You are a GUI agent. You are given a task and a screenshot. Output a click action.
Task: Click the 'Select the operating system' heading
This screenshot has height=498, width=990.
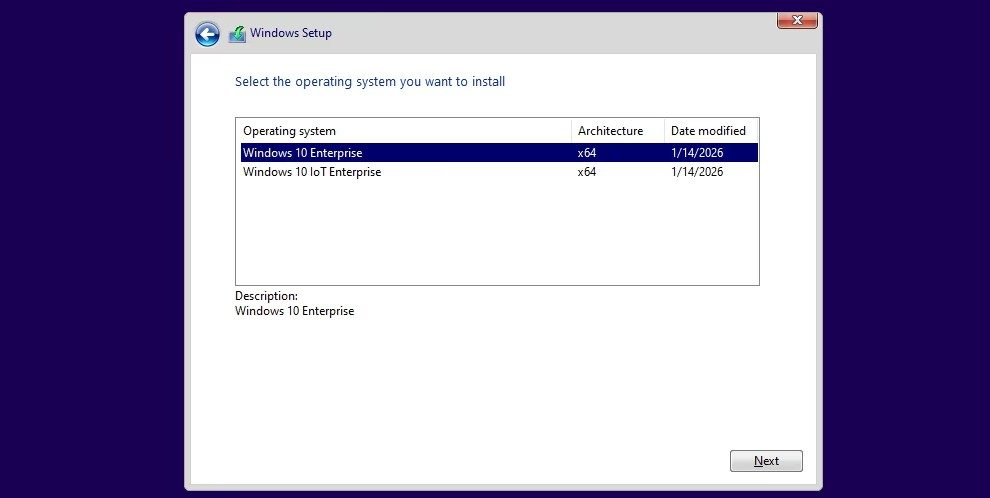(370, 81)
